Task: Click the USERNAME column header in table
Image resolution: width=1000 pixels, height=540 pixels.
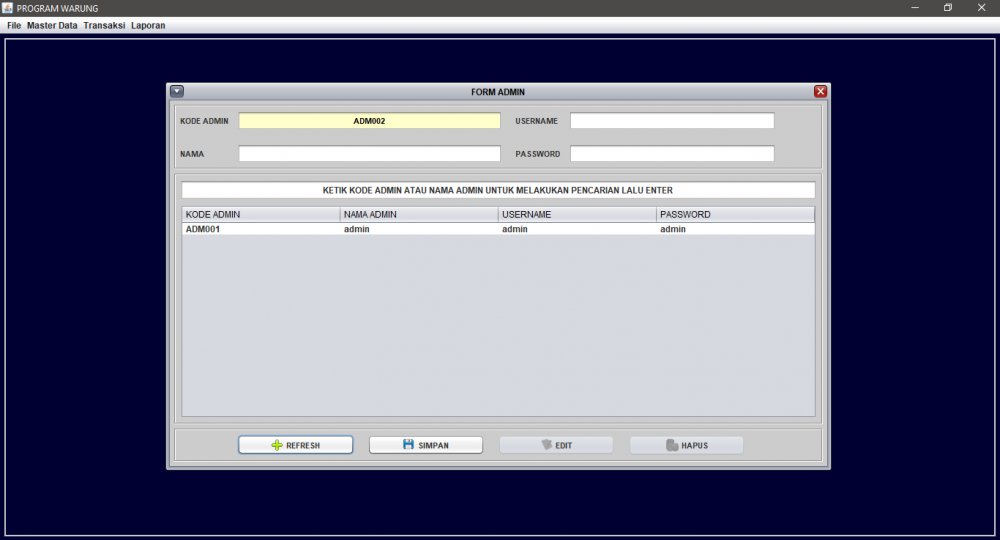Action: [x=576, y=214]
